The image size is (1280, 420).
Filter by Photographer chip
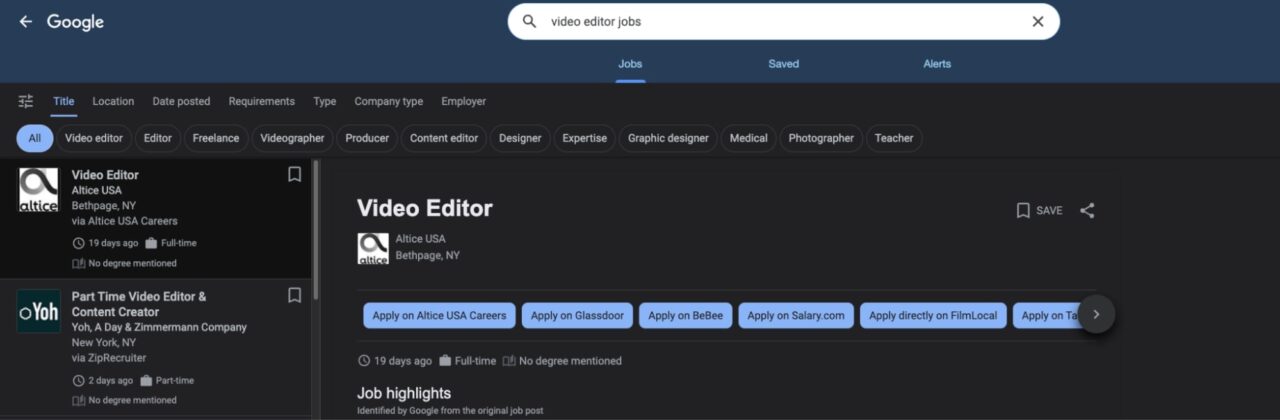[821, 138]
